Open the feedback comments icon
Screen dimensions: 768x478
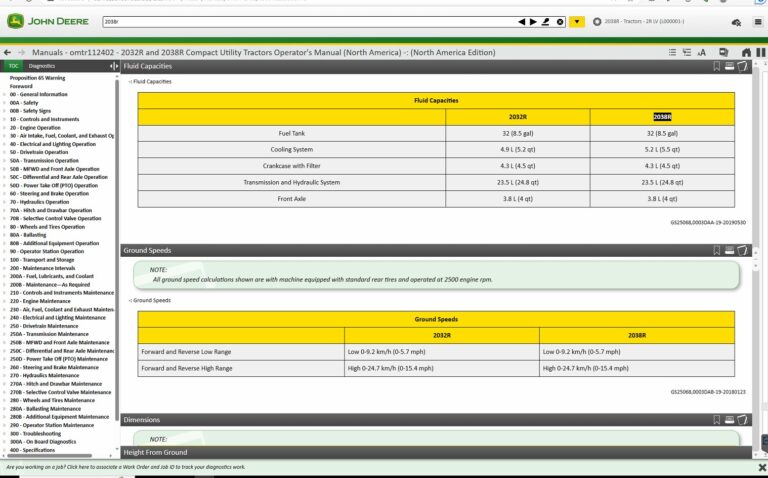coord(723,52)
